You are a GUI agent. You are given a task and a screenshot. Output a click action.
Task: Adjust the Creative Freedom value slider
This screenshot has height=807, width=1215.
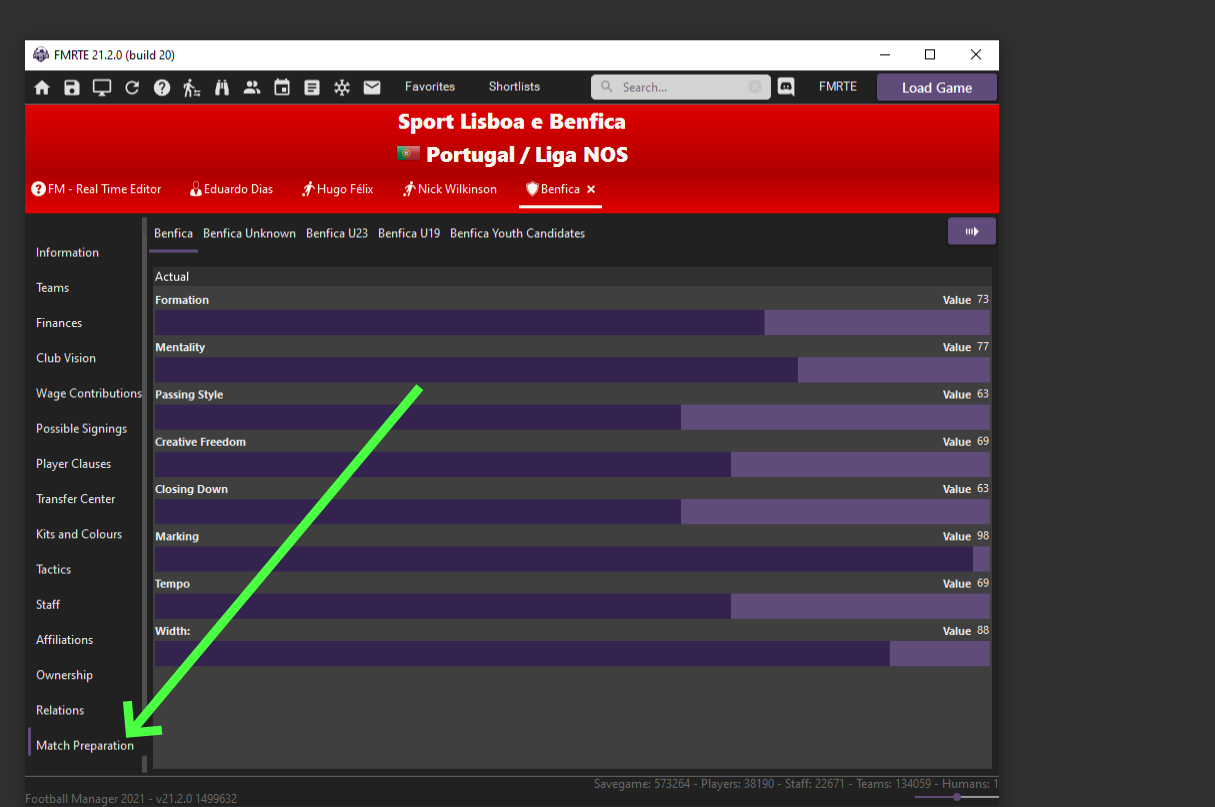pos(572,464)
